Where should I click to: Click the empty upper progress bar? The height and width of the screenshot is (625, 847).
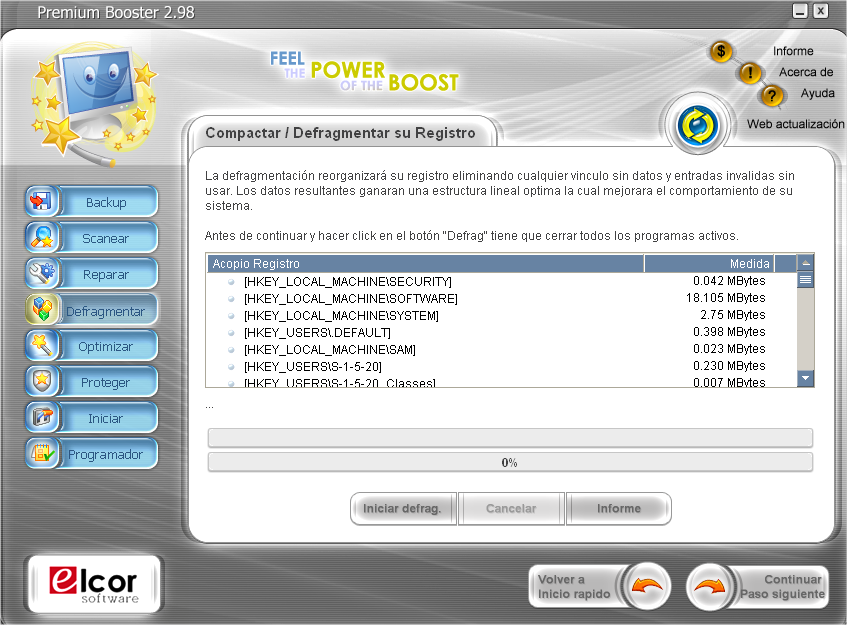click(510, 438)
